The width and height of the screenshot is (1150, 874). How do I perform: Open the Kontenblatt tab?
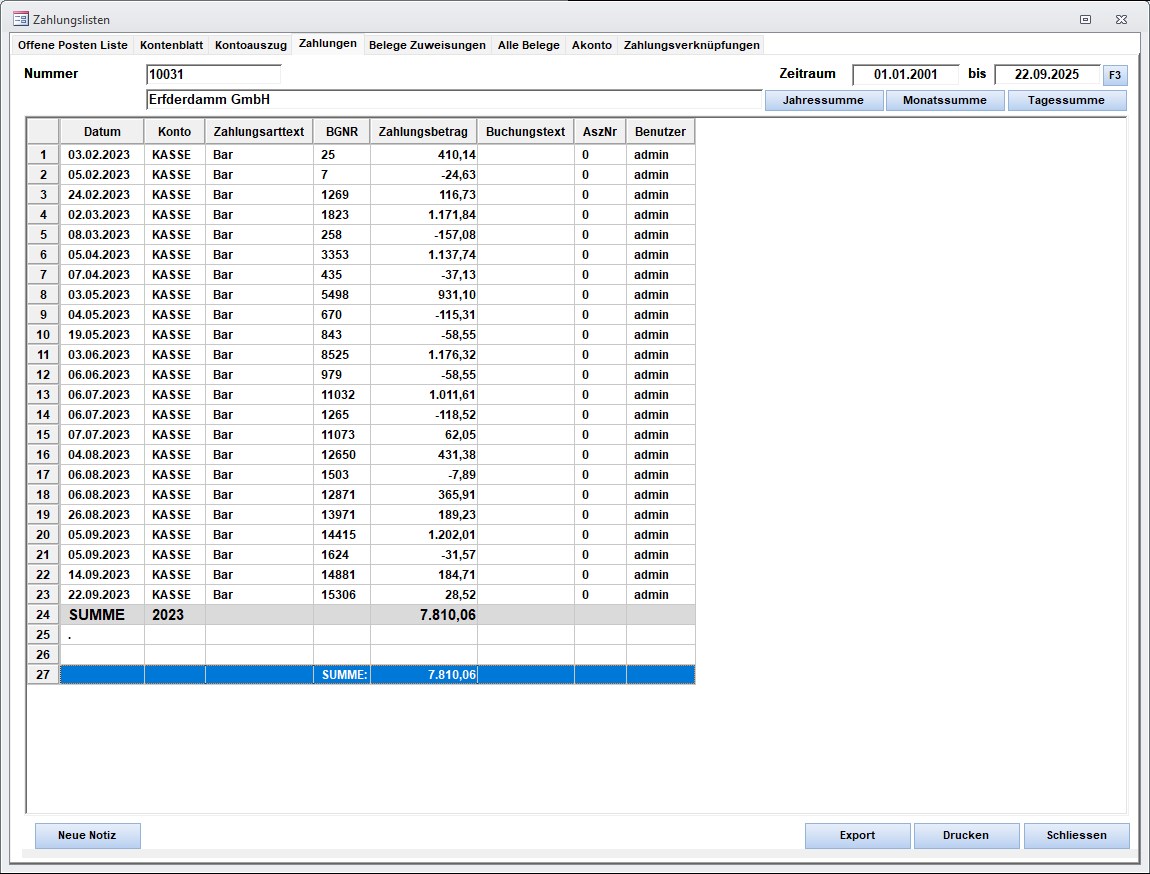click(171, 45)
